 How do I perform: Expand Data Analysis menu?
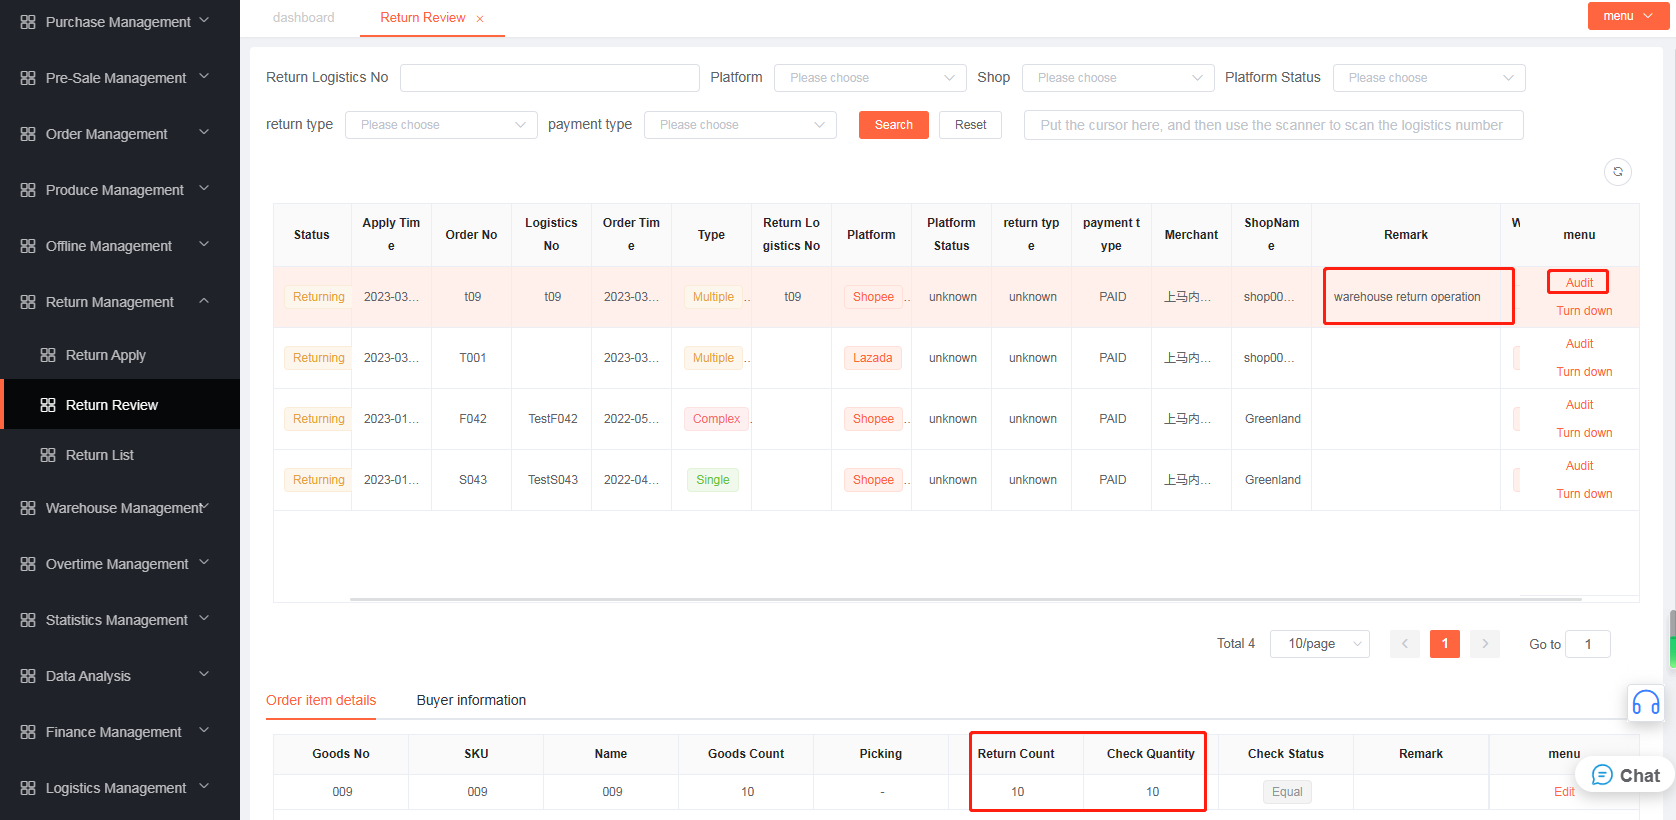pos(204,674)
